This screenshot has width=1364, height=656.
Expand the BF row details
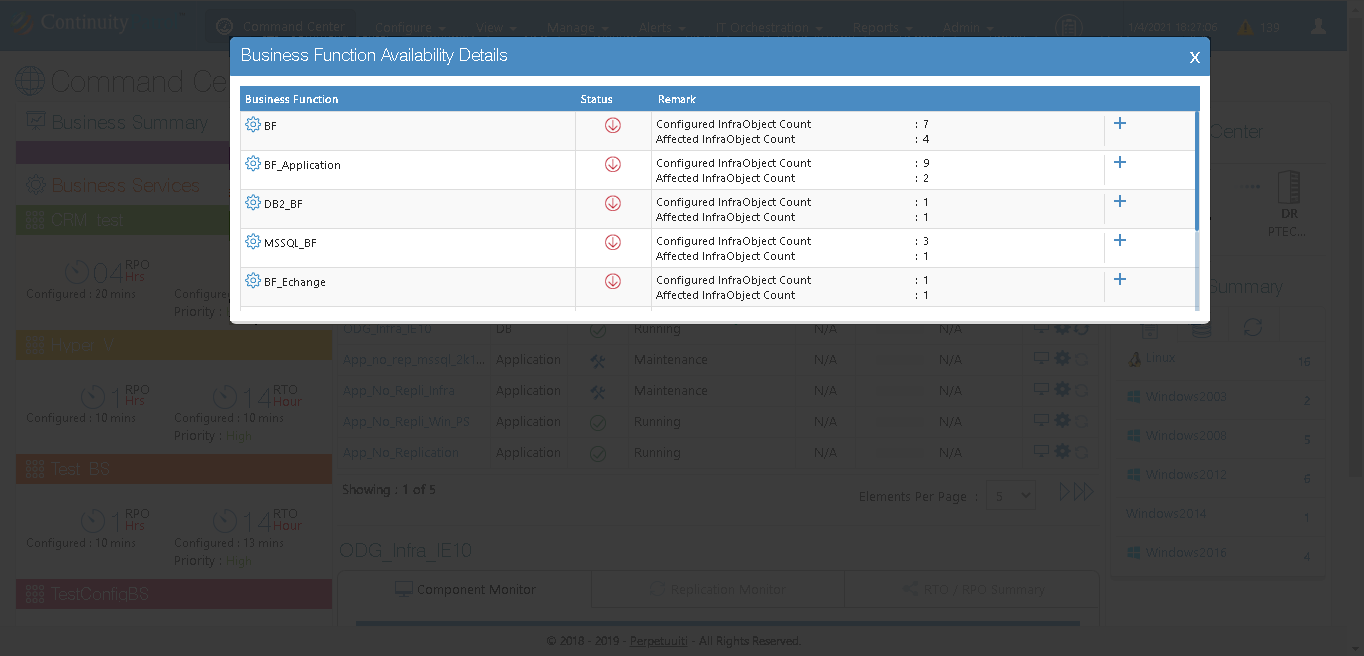tap(1120, 123)
